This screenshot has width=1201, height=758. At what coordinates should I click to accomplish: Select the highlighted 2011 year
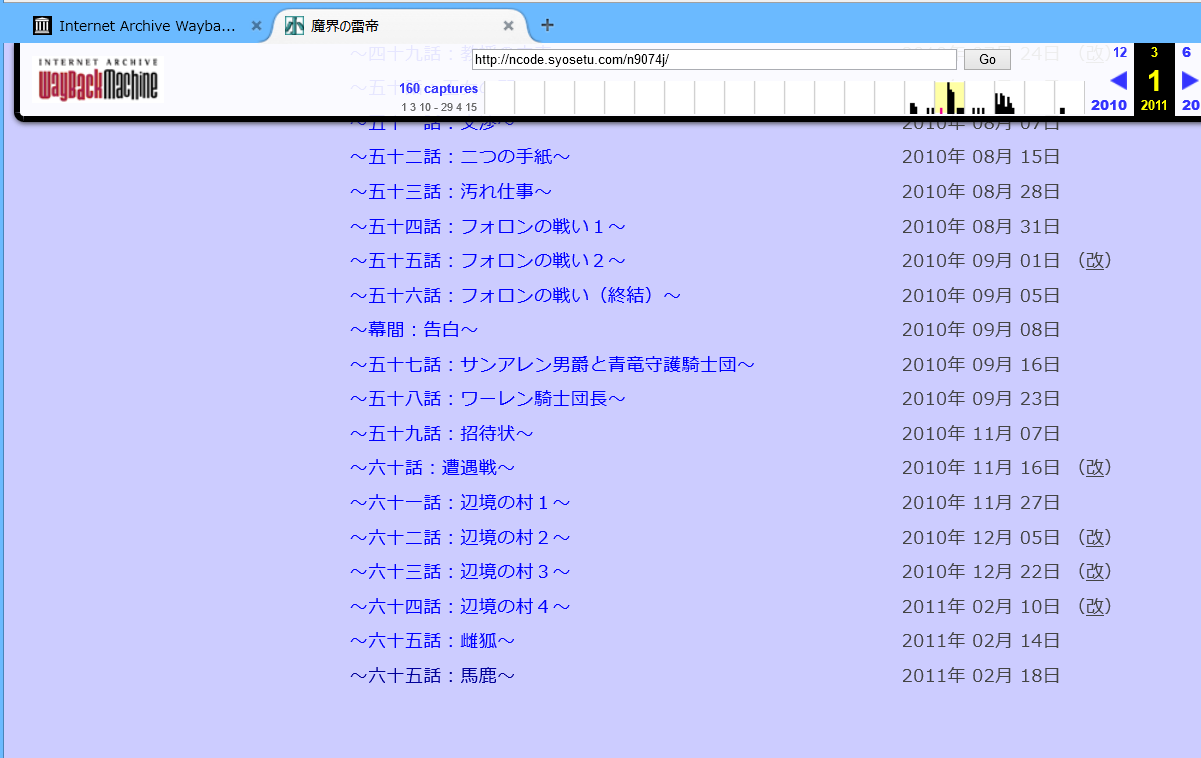[x=1154, y=105]
